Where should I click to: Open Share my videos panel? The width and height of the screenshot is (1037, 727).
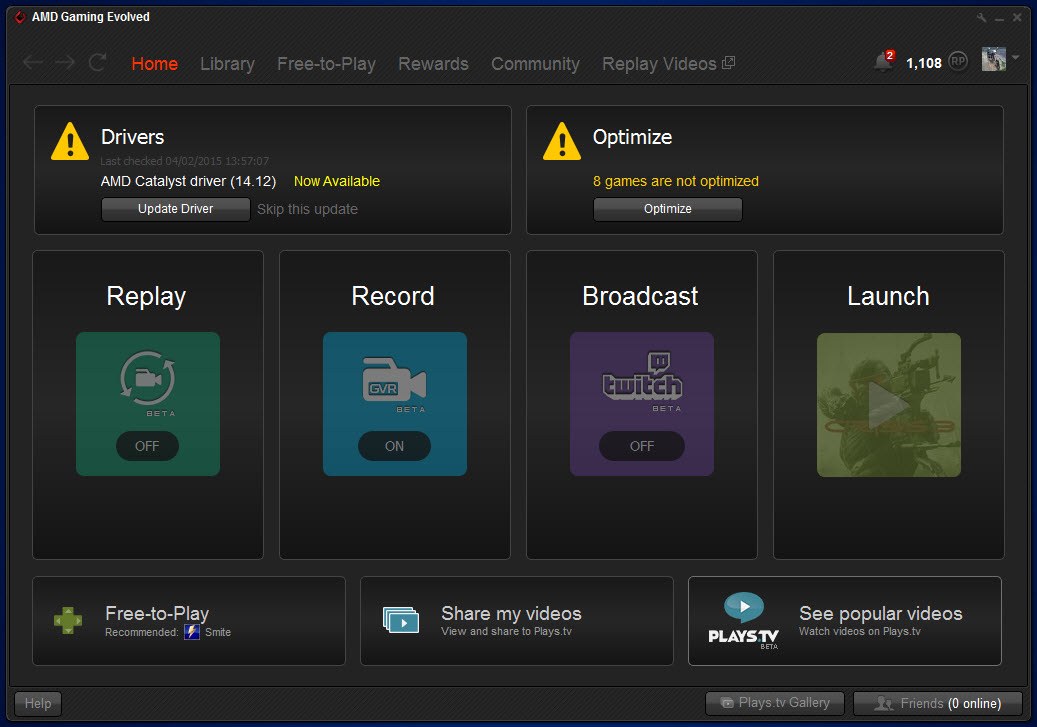(517, 620)
